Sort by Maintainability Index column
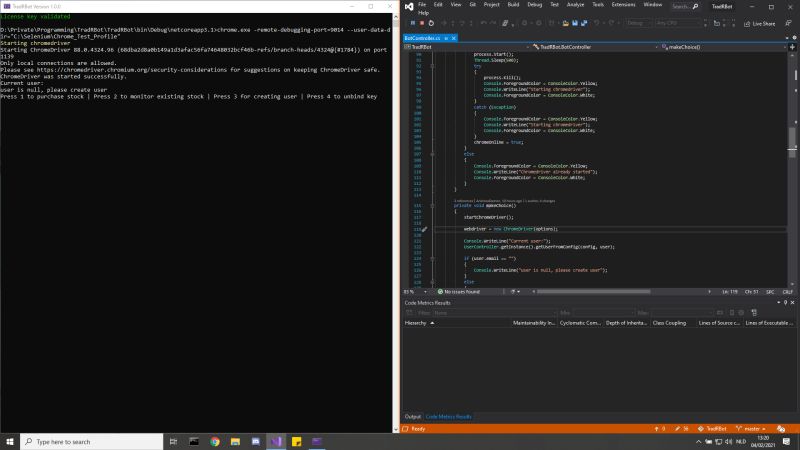 534,323
